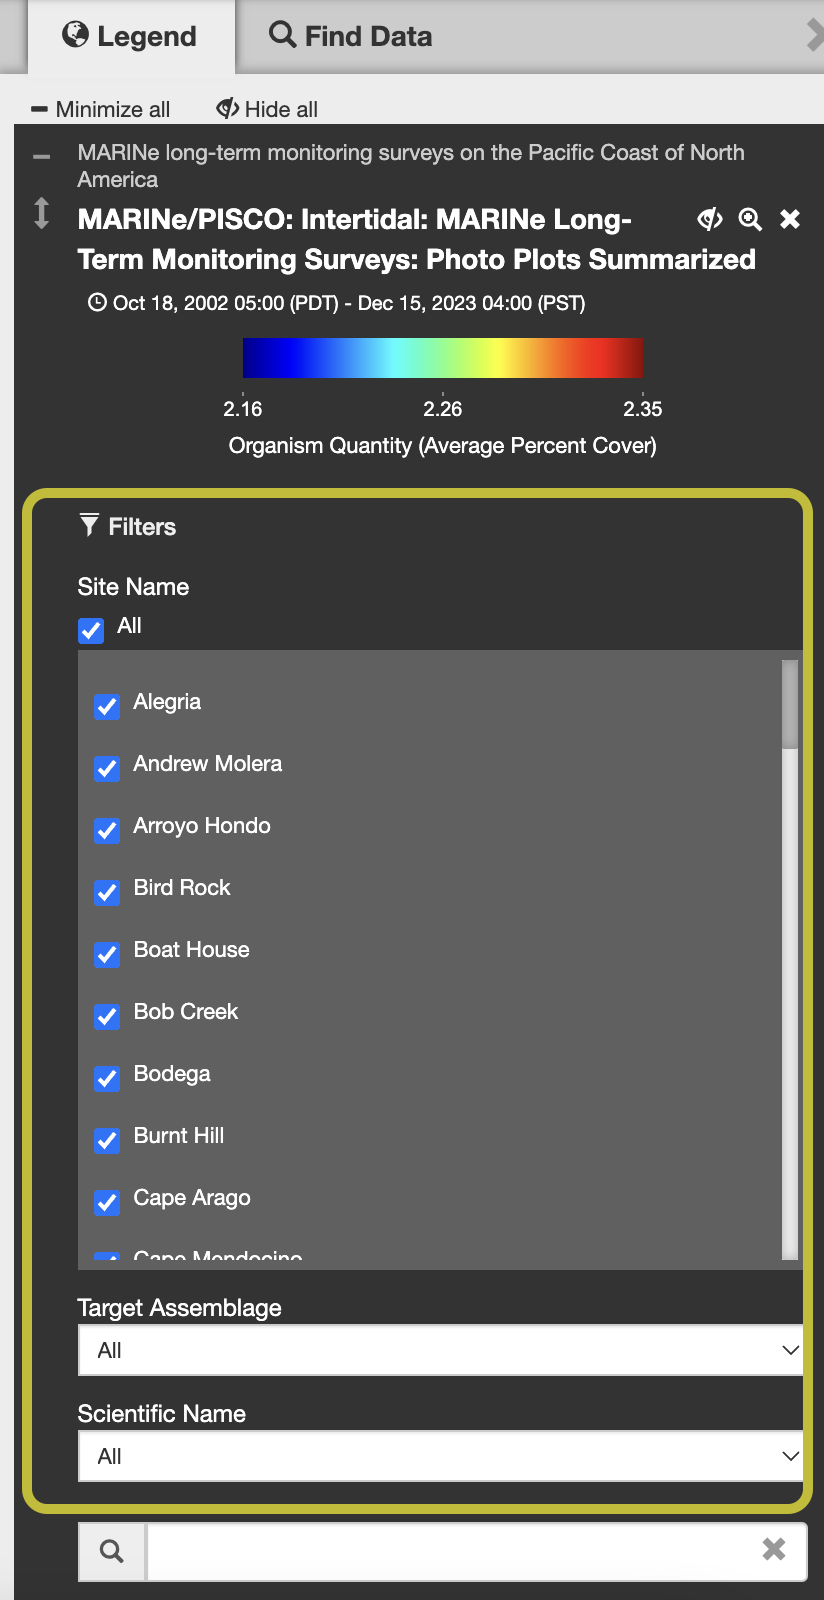Click Hide all layers
The height and width of the screenshot is (1600, 824).
point(267,109)
